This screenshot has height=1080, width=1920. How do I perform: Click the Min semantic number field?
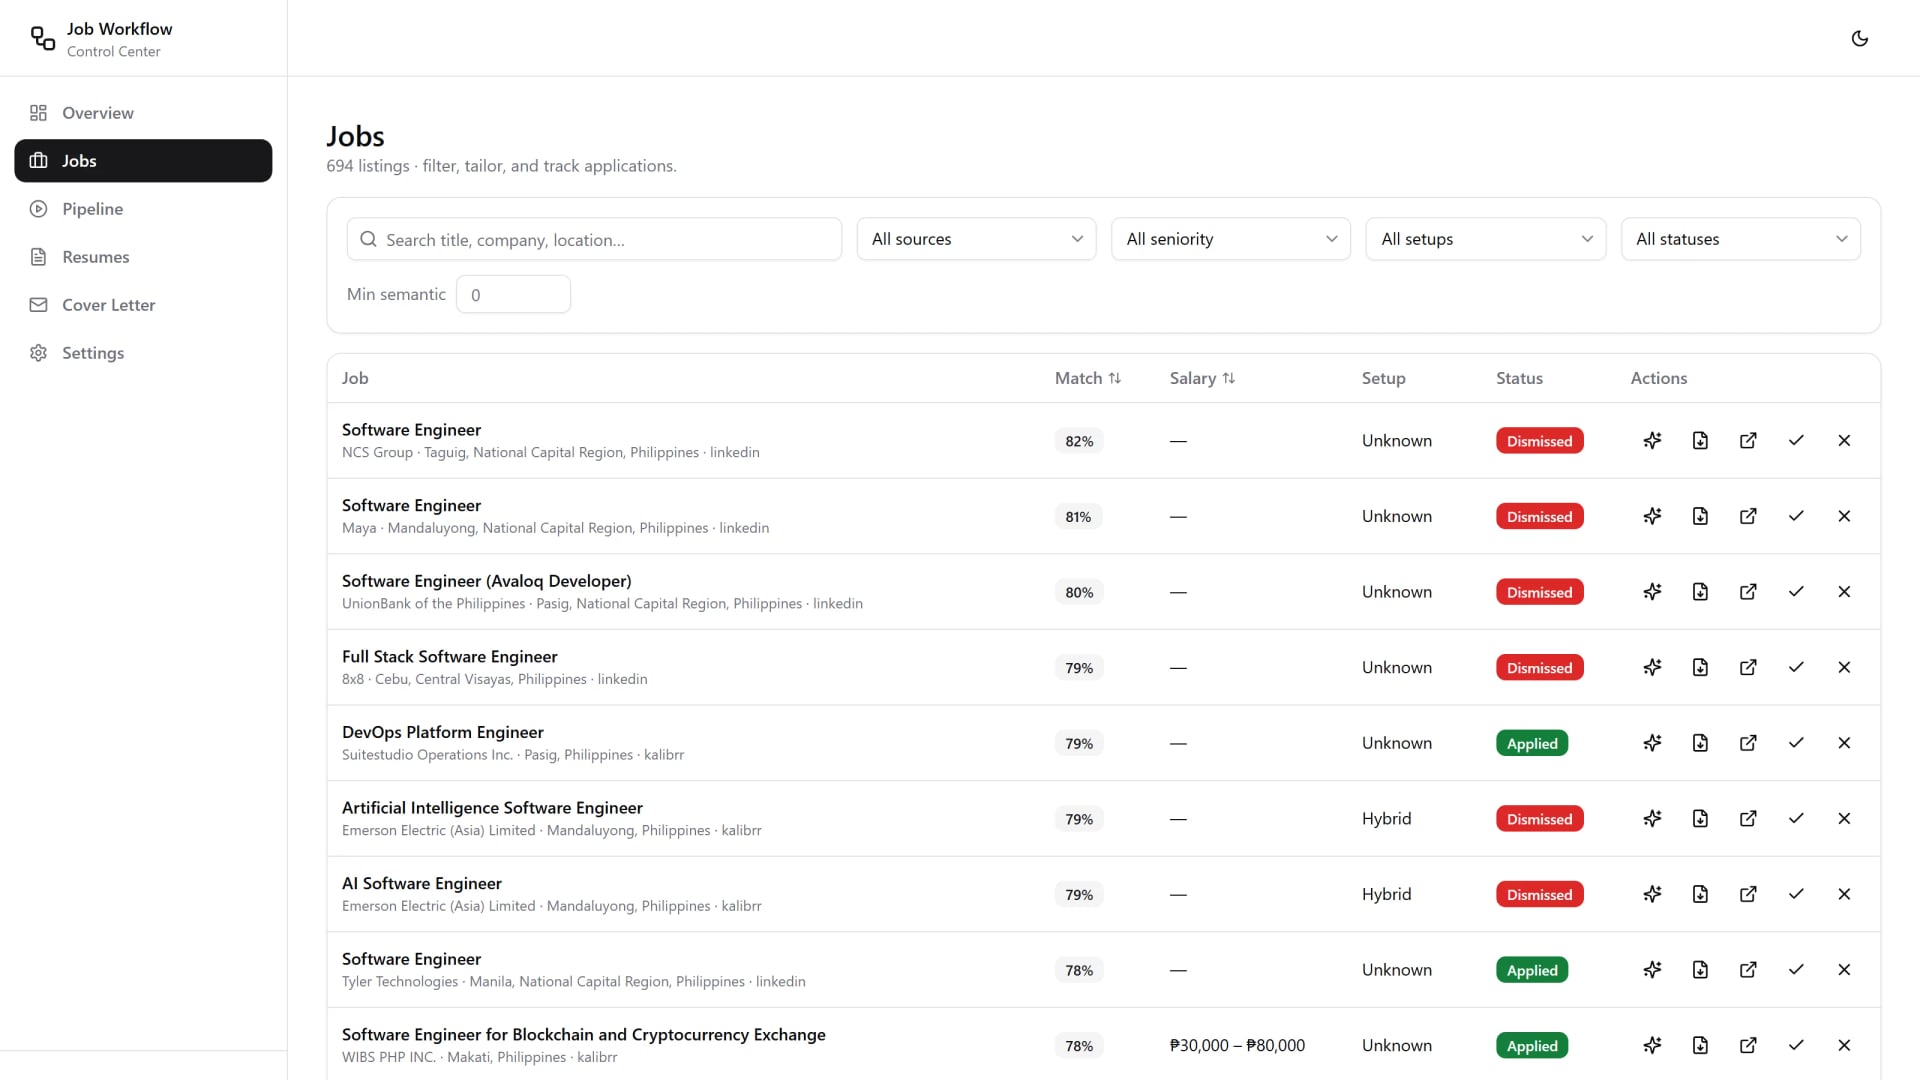click(x=513, y=294)
